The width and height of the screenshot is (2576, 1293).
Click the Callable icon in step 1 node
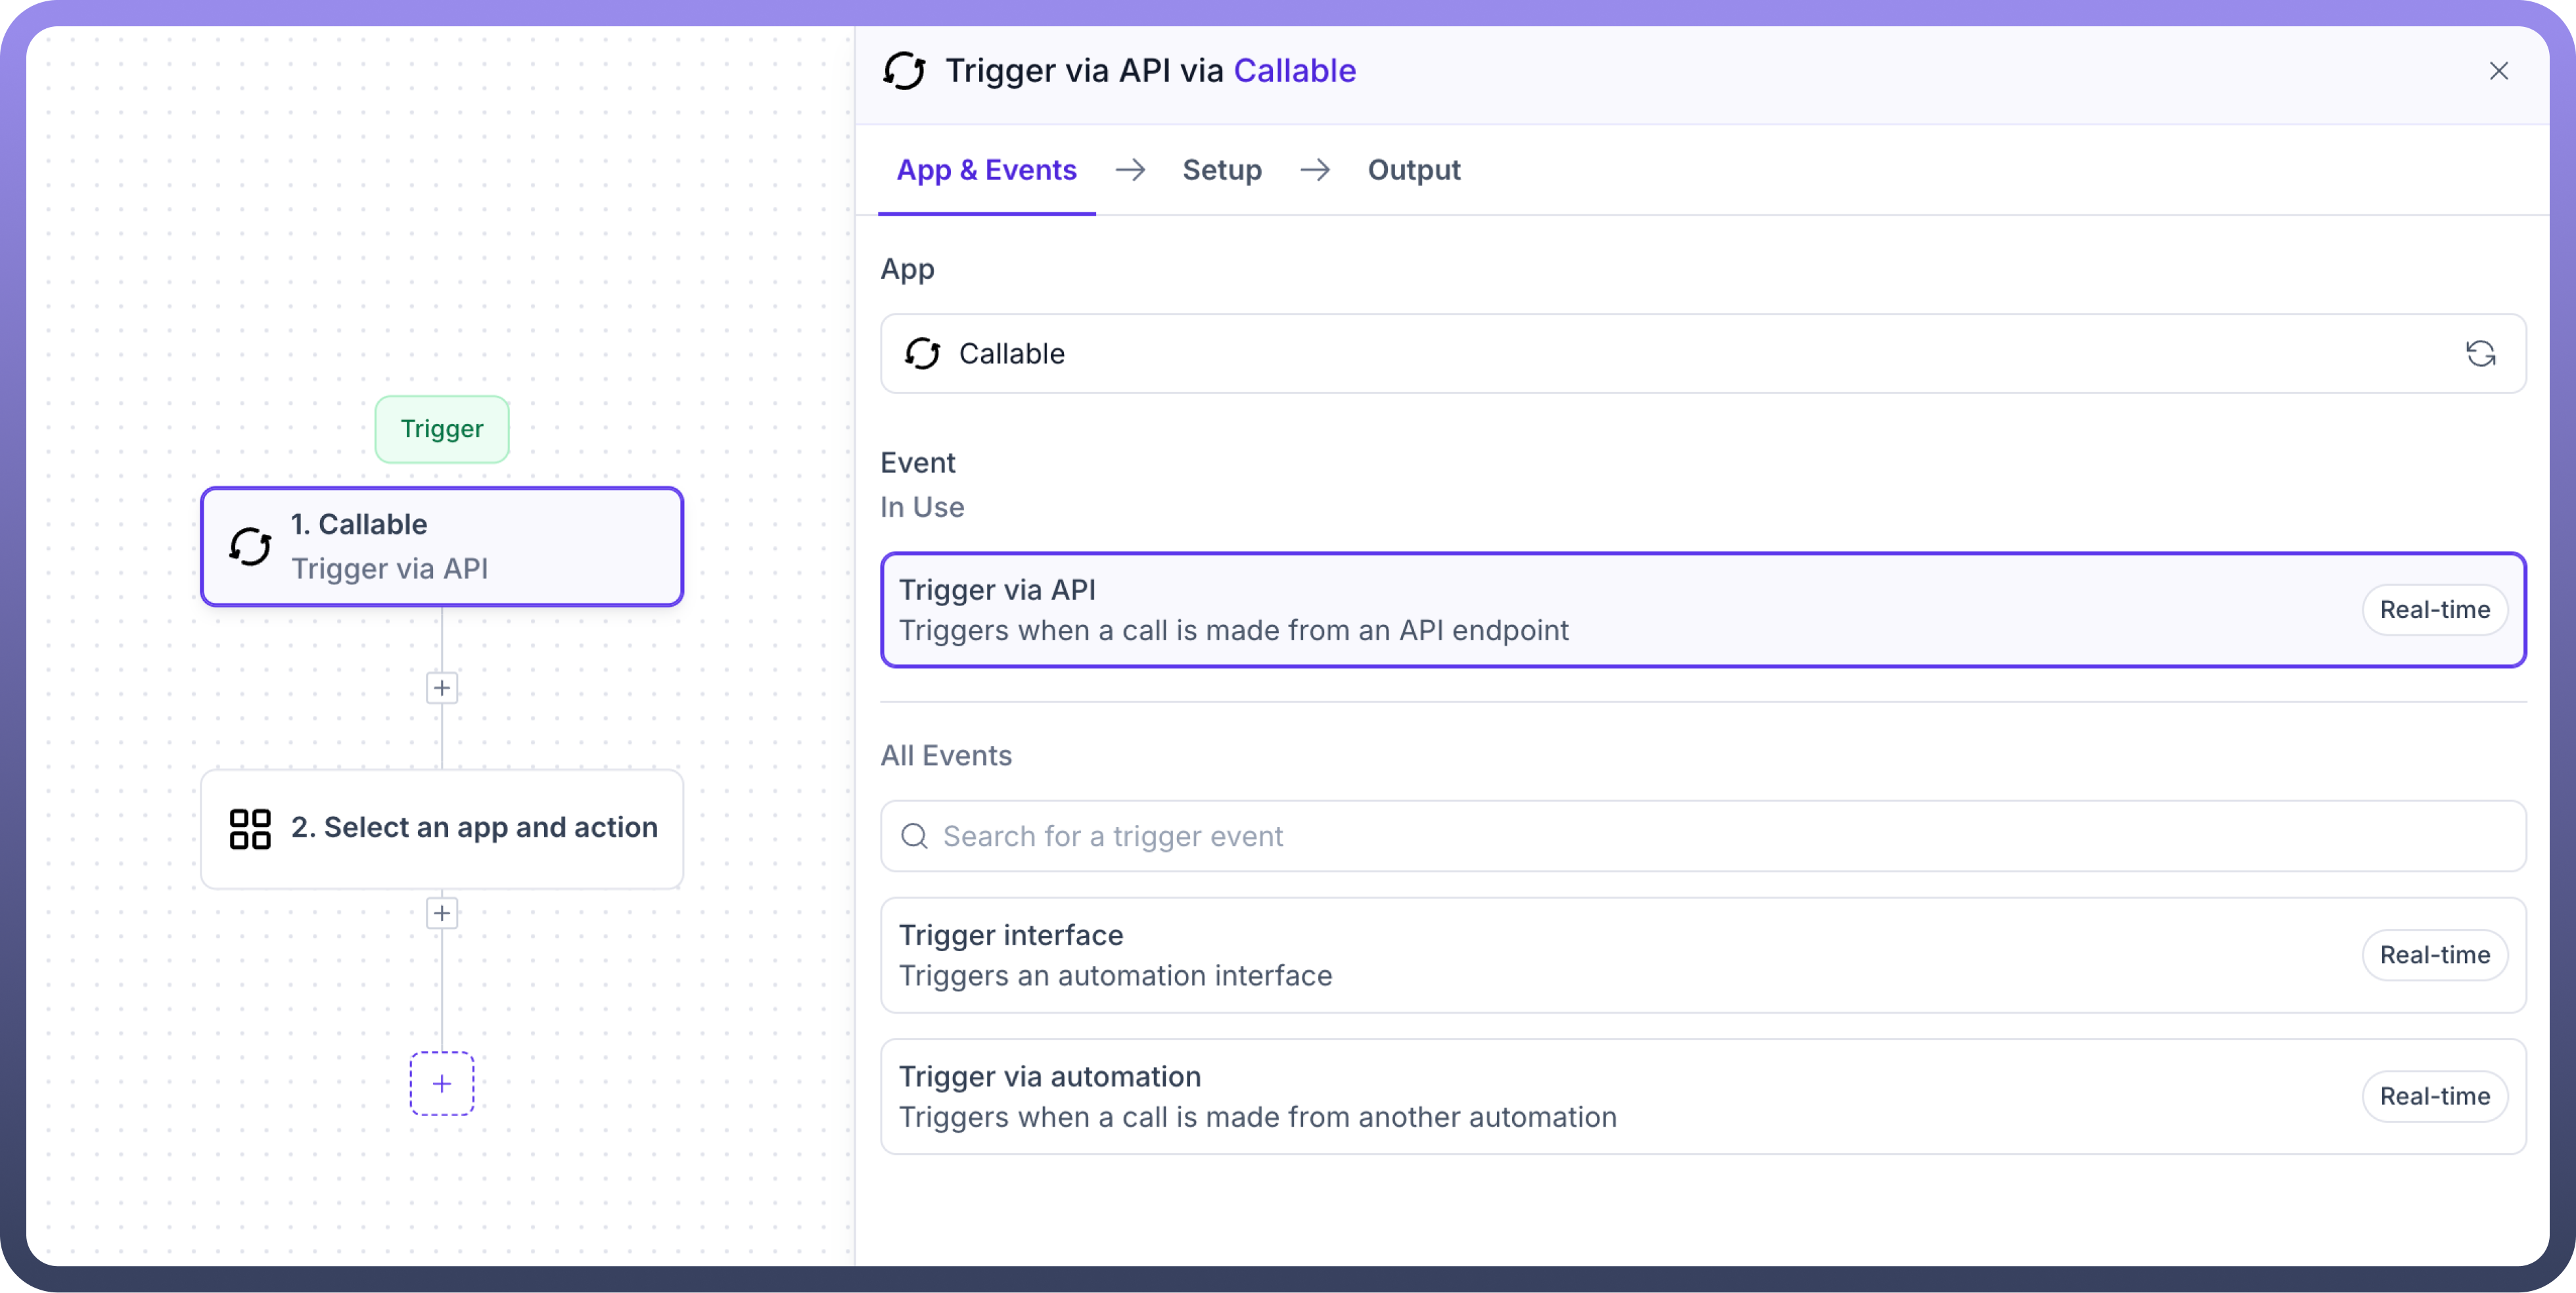pyautogui.click(x=250, y=547)
